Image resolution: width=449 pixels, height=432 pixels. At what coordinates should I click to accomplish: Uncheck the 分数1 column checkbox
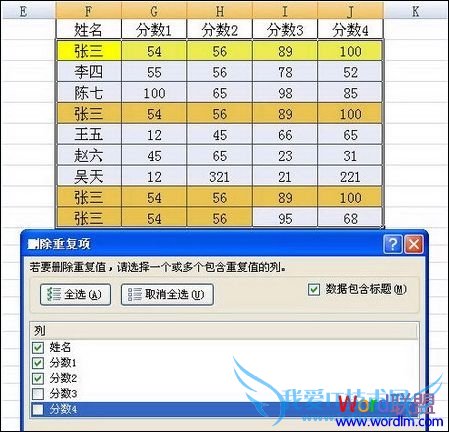[x=38, y=363]
